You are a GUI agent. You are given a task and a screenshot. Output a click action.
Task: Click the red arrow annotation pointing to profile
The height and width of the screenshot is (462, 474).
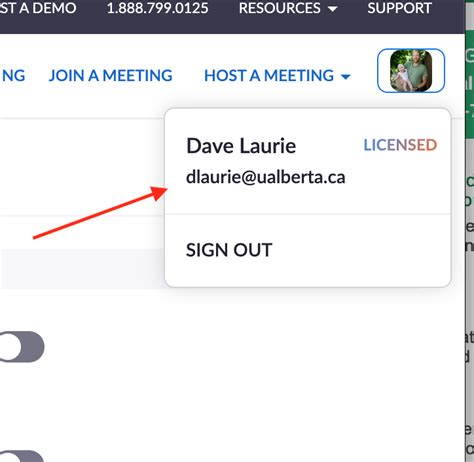click(x=100, y=212)
